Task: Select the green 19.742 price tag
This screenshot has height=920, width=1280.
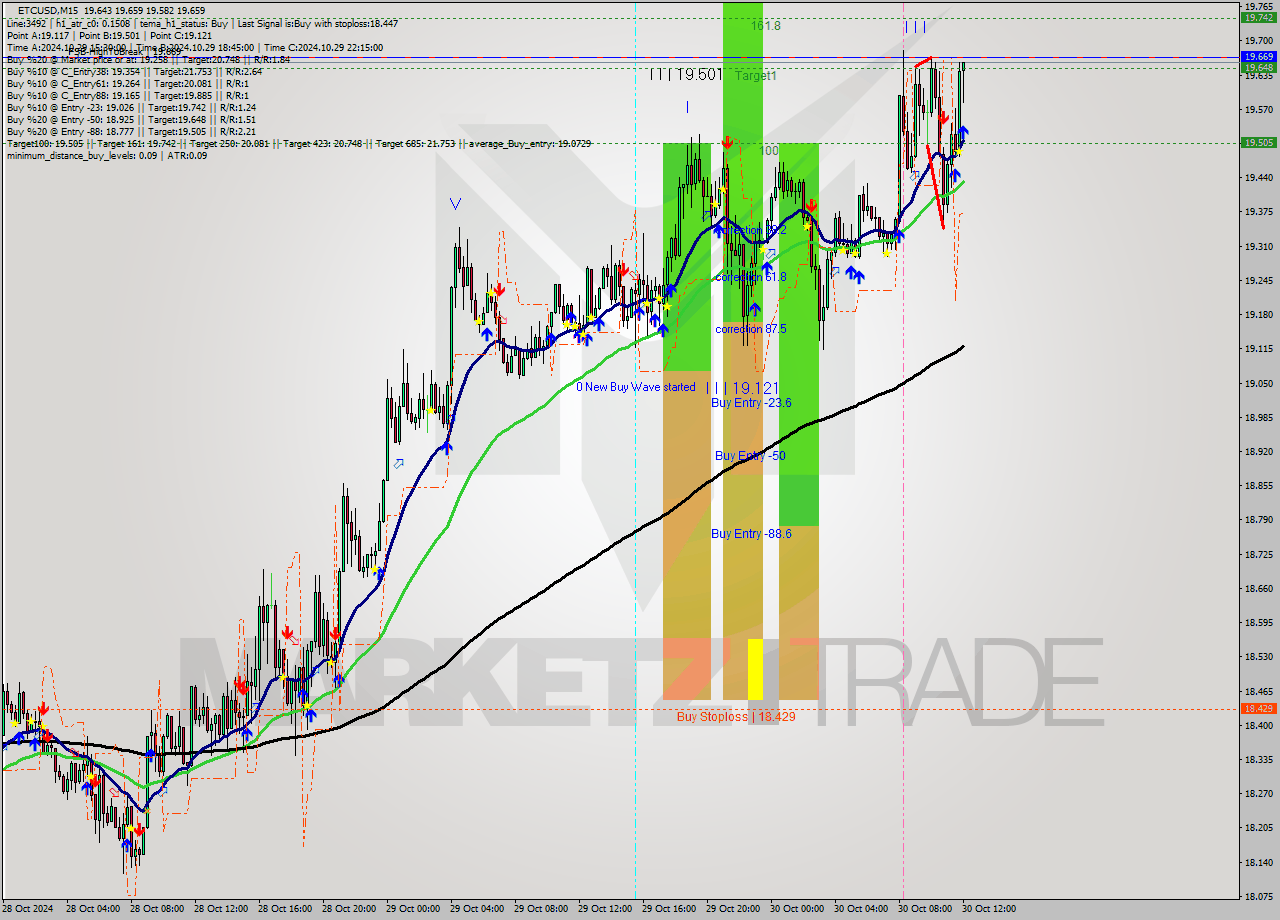Action: tap(1258, 17)
